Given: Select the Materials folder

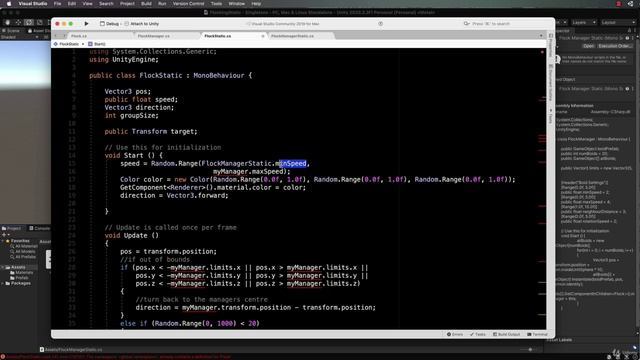Looking at the screenshot, I should [x=22, y=272].
